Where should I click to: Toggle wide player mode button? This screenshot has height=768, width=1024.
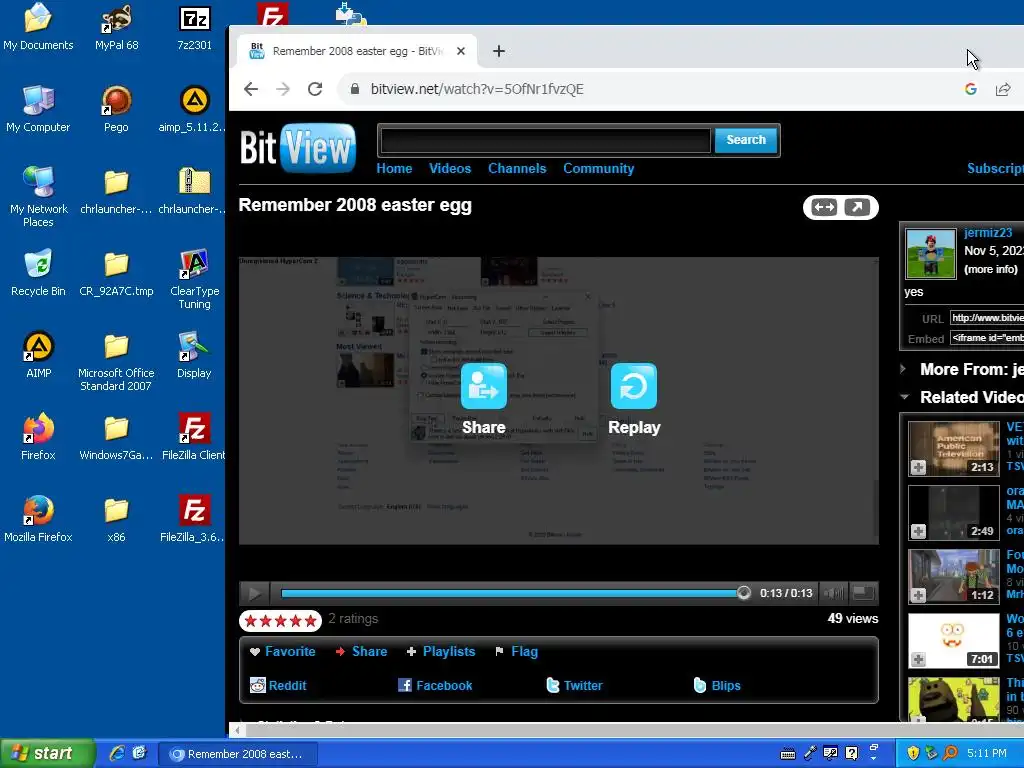[x=824, y=208]
